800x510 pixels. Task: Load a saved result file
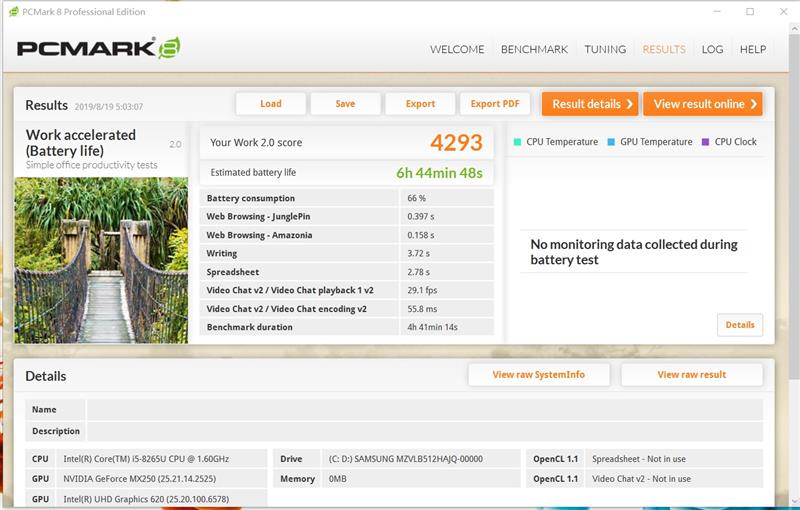[271, 104]
